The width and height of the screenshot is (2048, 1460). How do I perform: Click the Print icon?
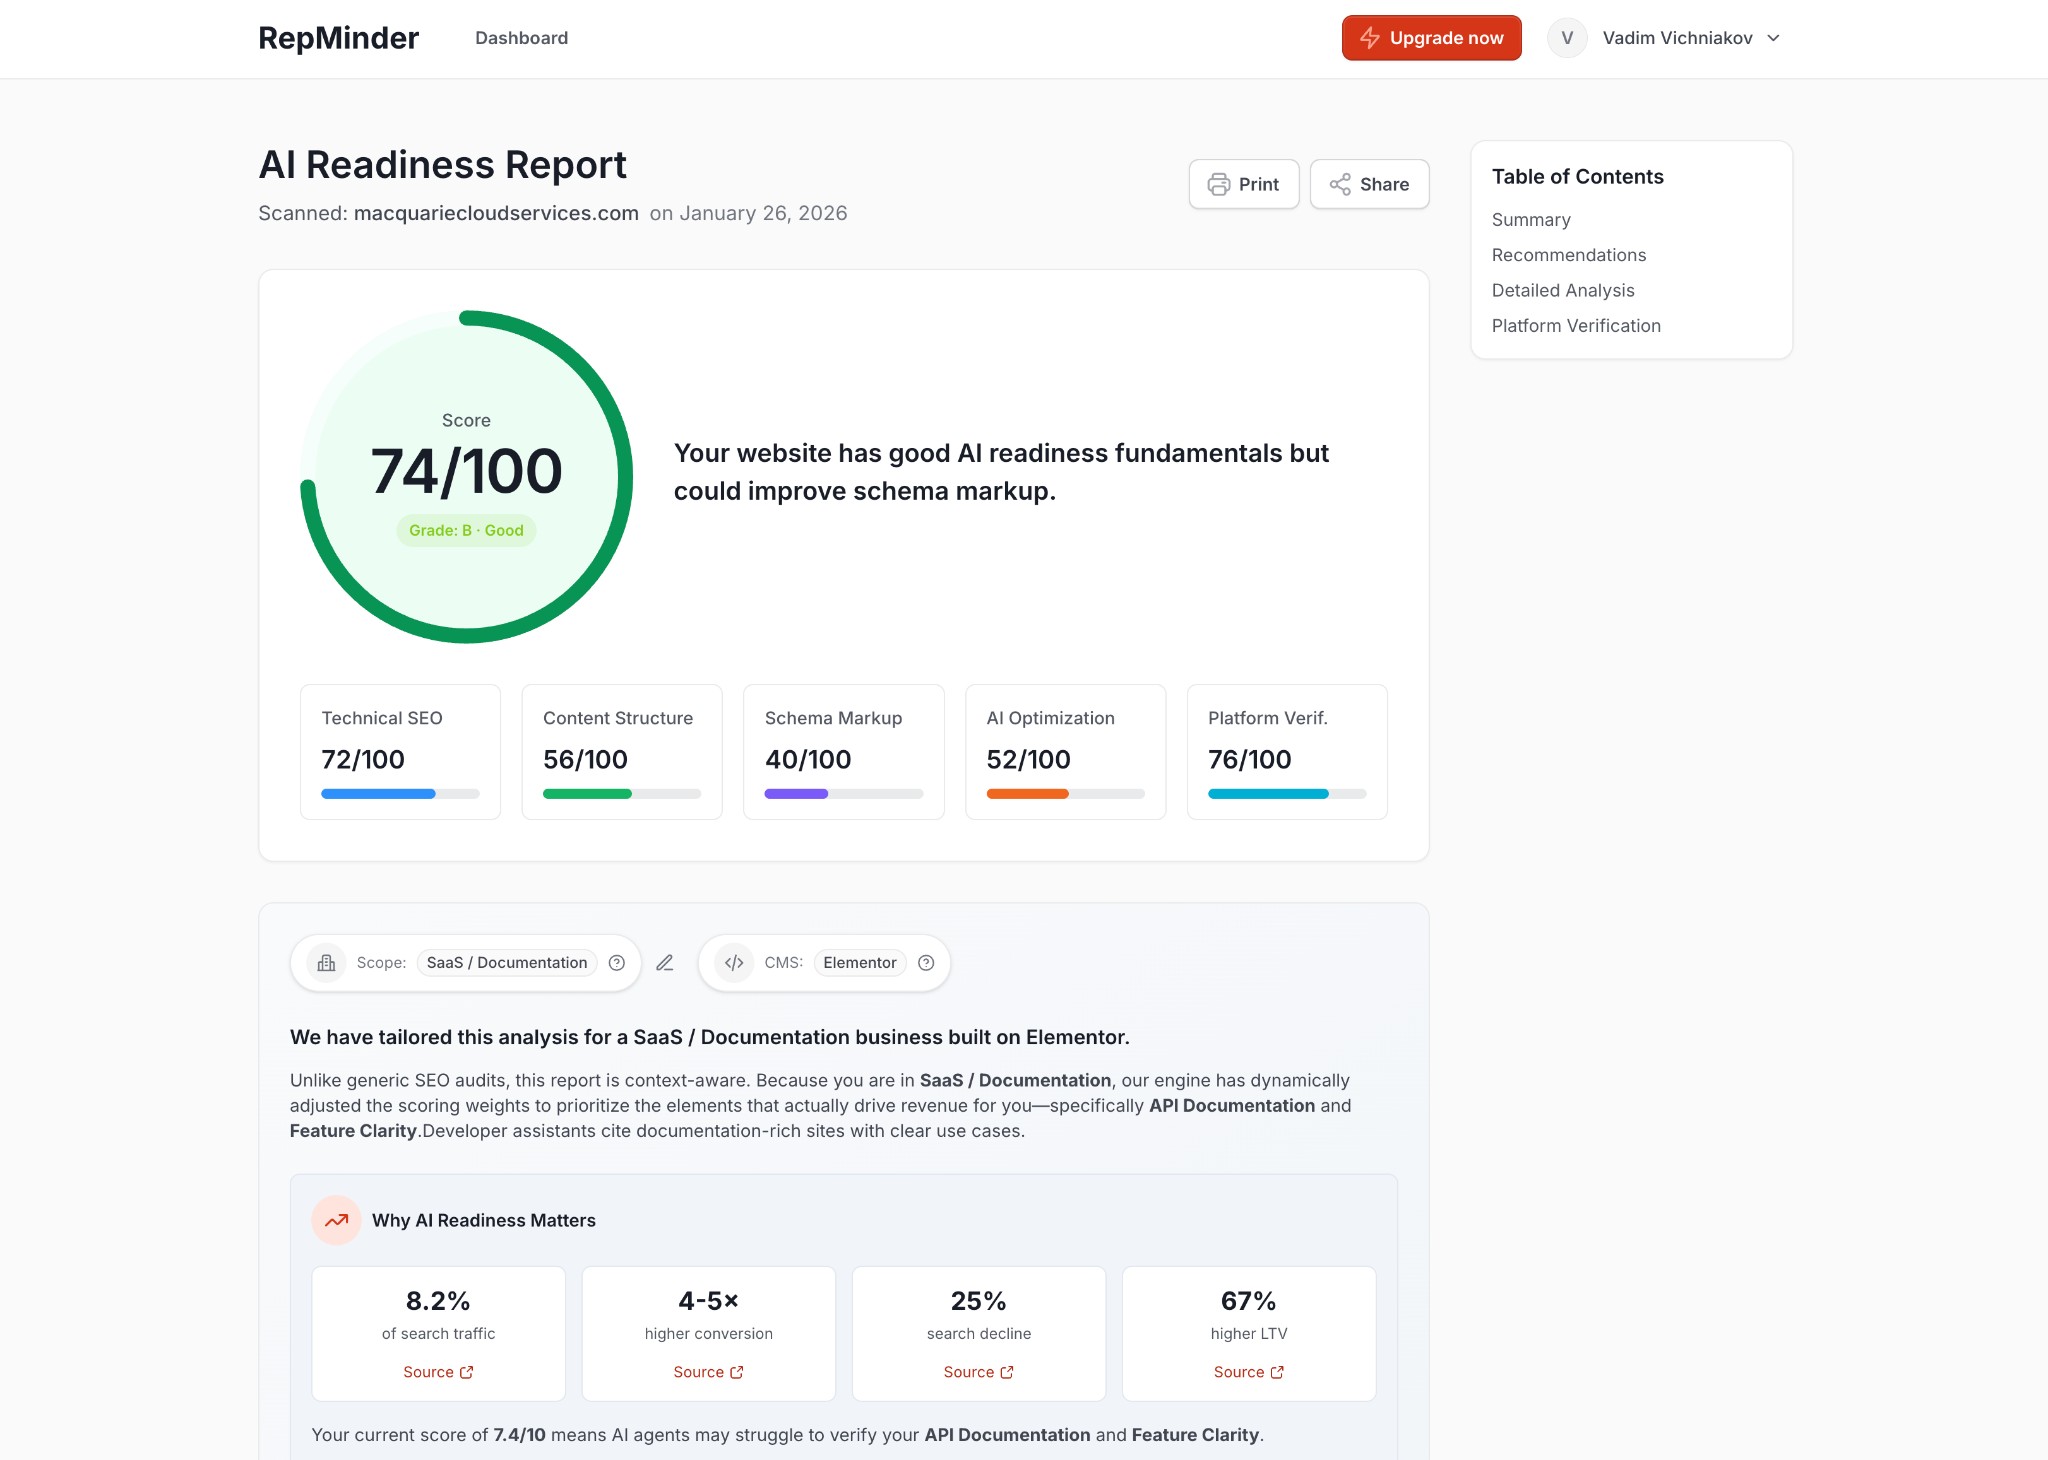[1219, 184]
